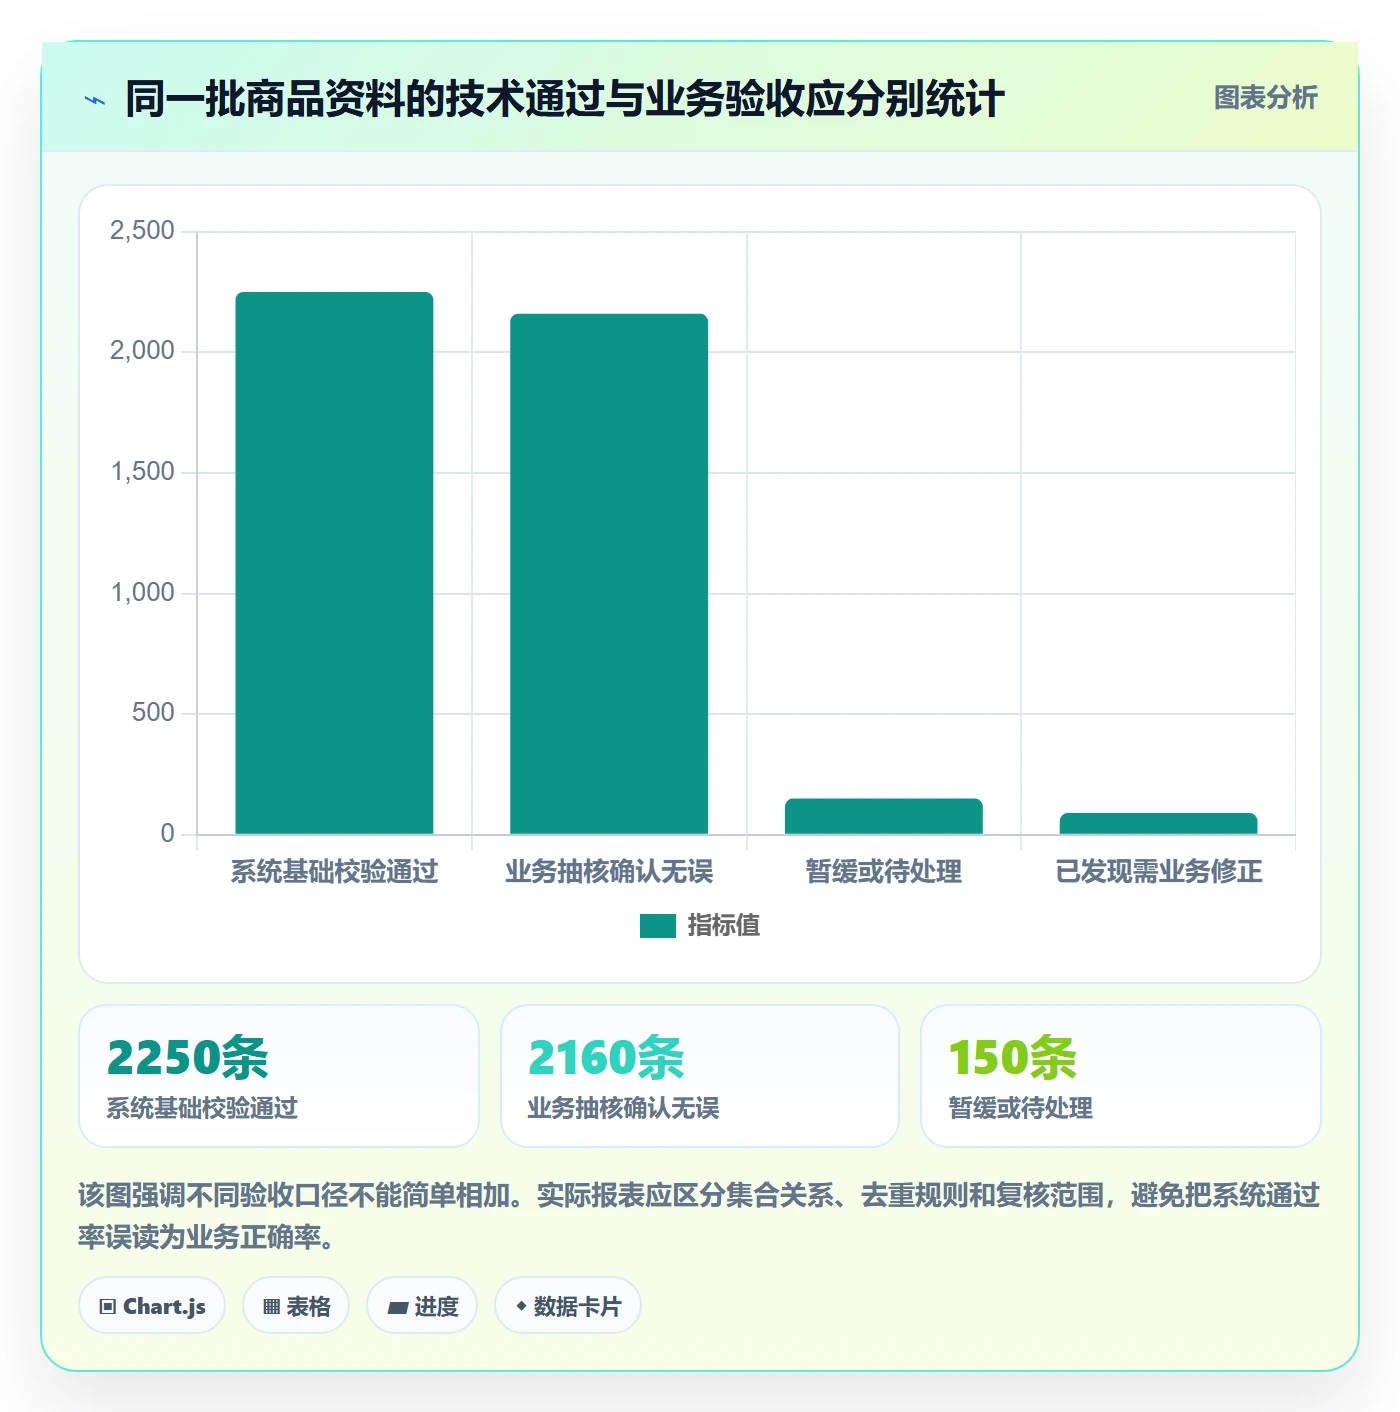The width and height of the screenshot is (1400, 1412).
Task: Click x-axis label 已发现需业务修正
Action: click(1158, 872)
